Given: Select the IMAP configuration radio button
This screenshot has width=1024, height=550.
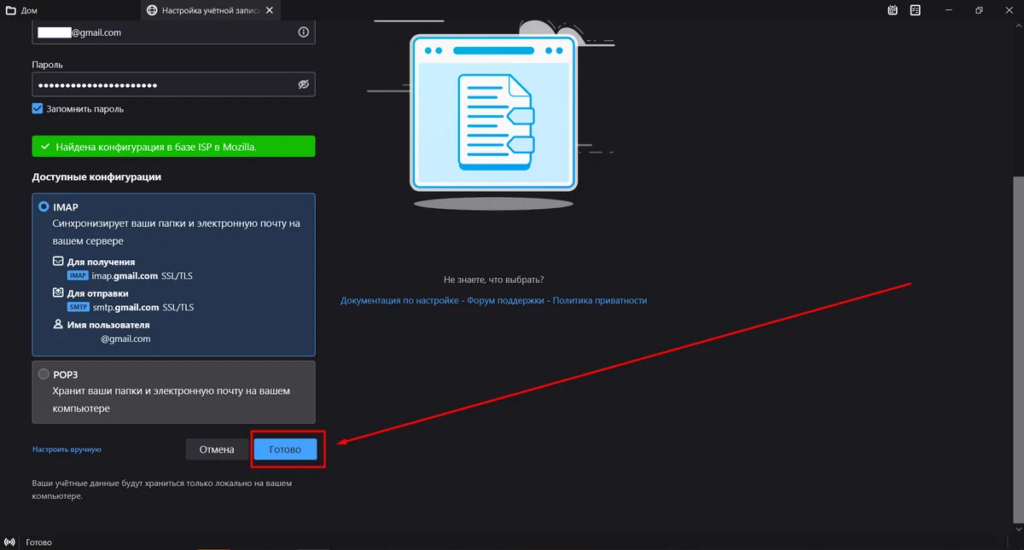Looking at the screenshot, I should (x=44, y=206).
